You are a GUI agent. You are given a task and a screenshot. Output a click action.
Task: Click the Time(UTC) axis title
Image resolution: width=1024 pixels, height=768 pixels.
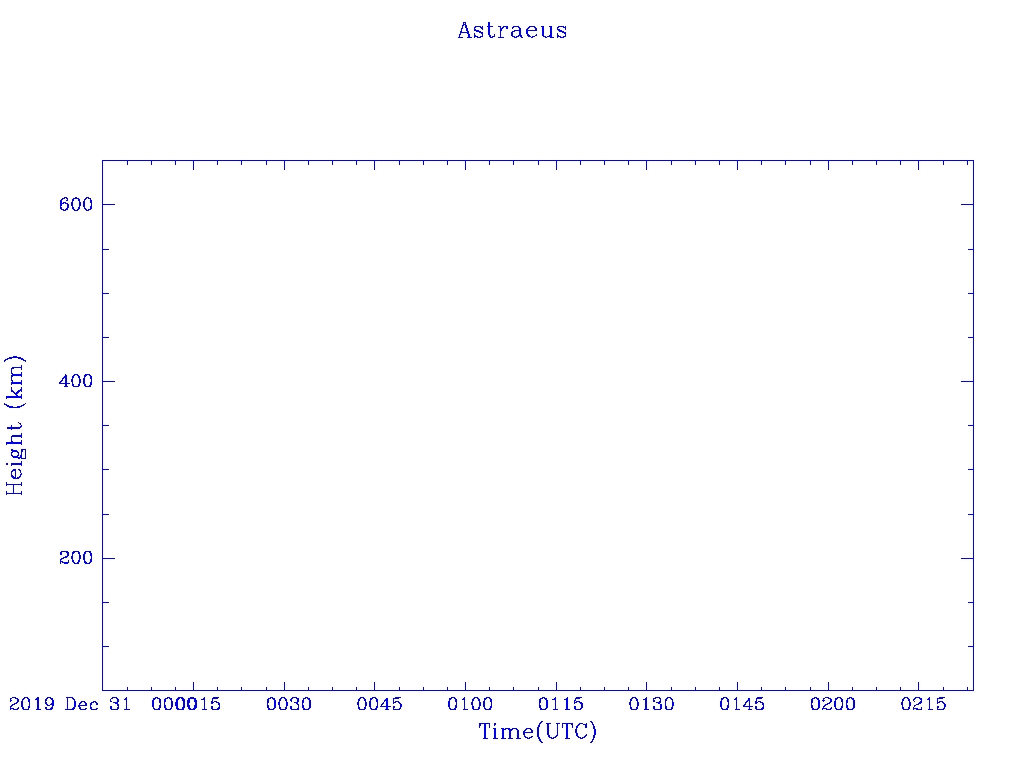538,731
